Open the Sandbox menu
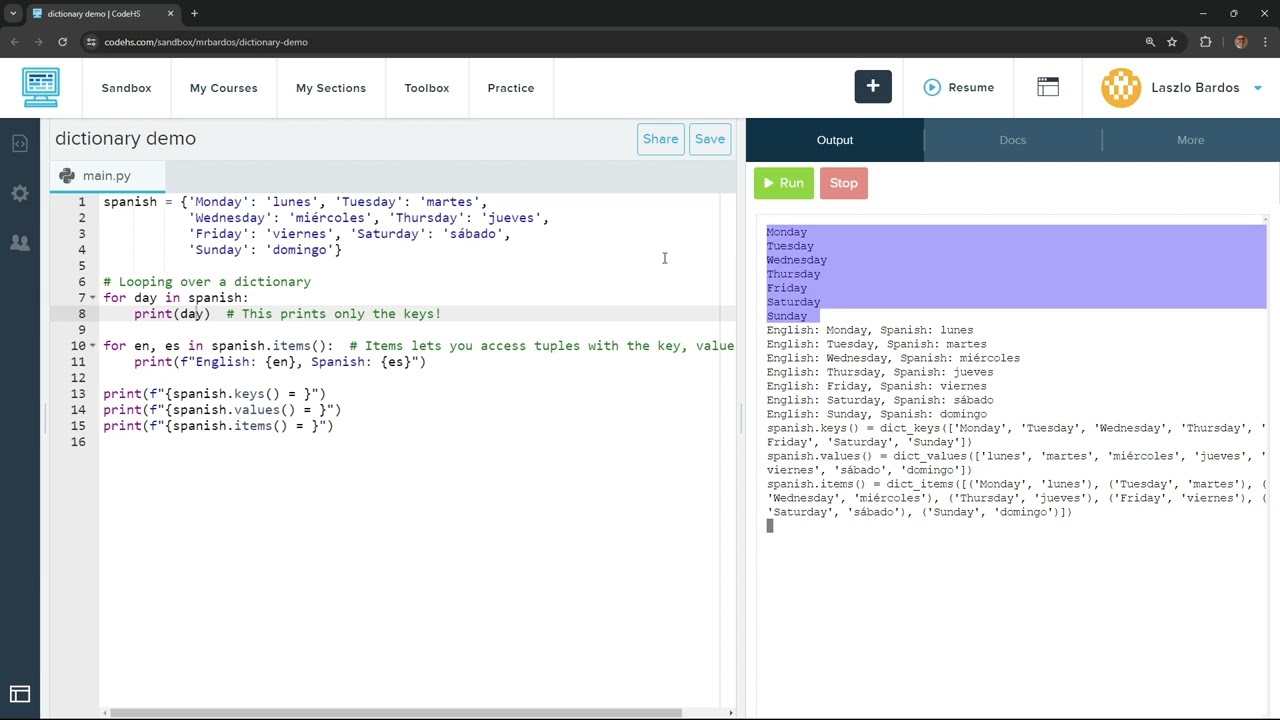The width and height of the screenshot is (1280, 720). pyautogui.click(x=126, y=88)
